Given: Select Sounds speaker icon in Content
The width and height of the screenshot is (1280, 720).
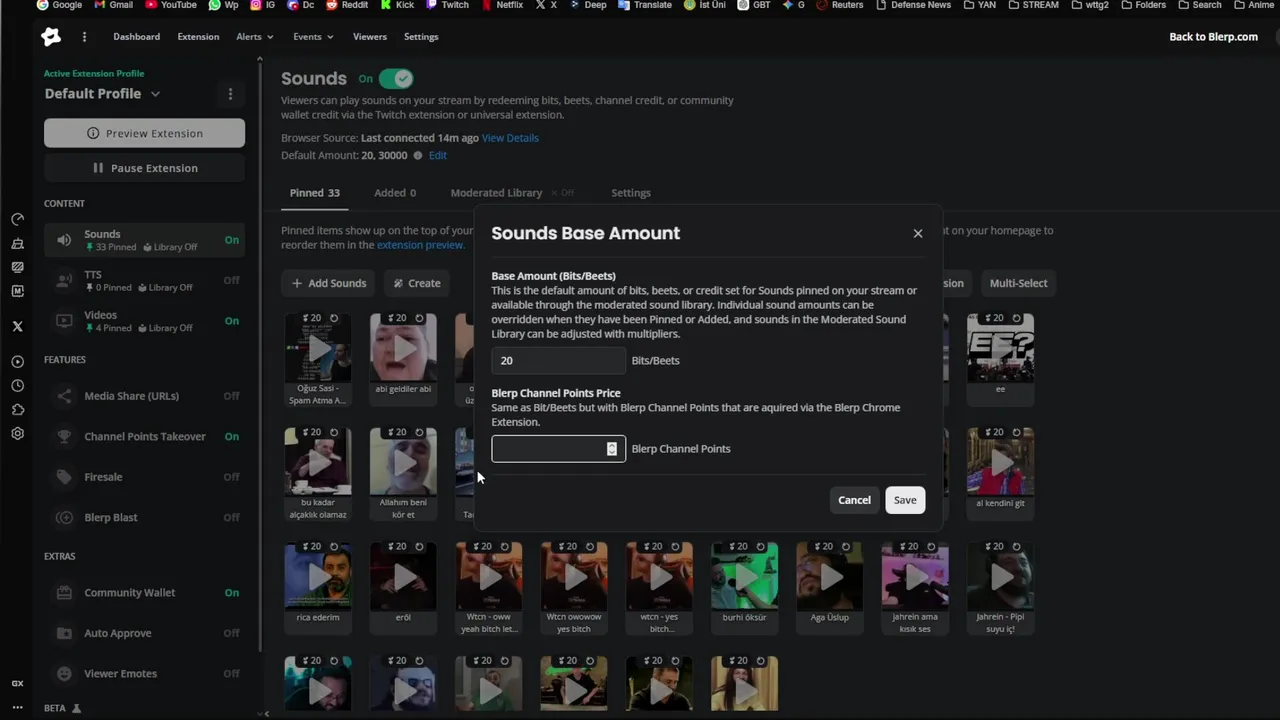Looking at the screenshot, I should (64, 240).
